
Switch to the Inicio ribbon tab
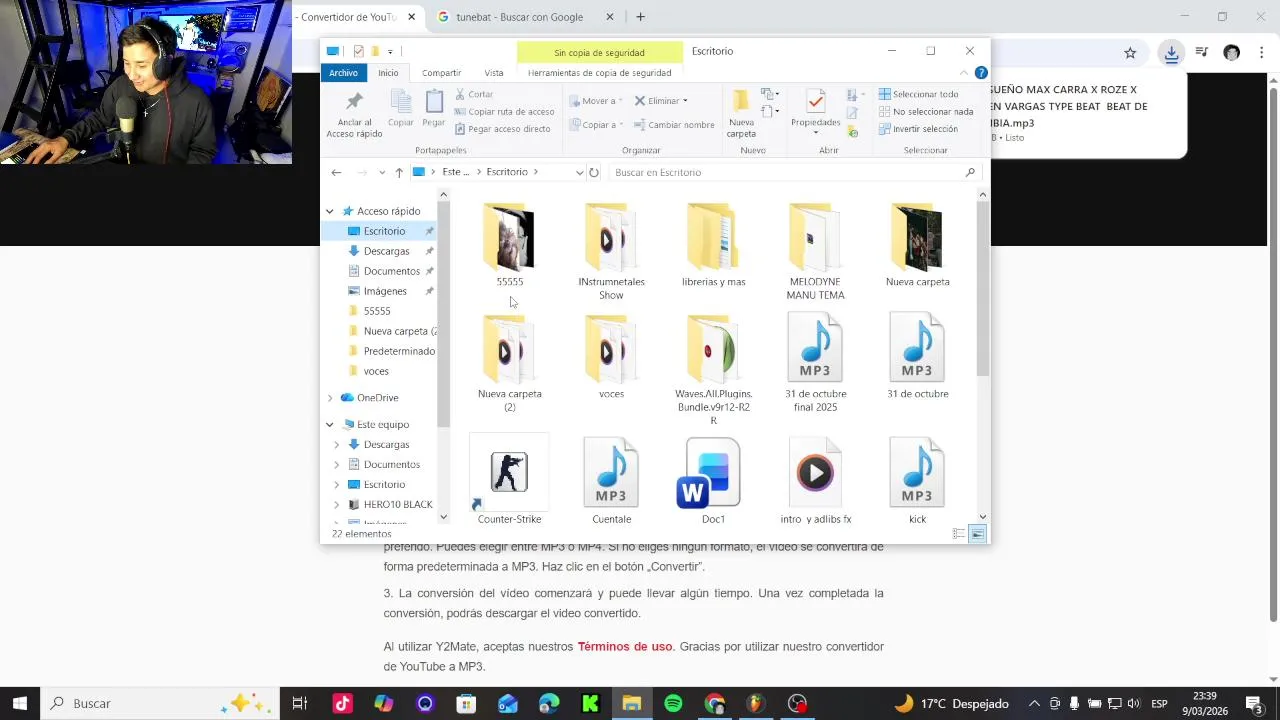388,73
